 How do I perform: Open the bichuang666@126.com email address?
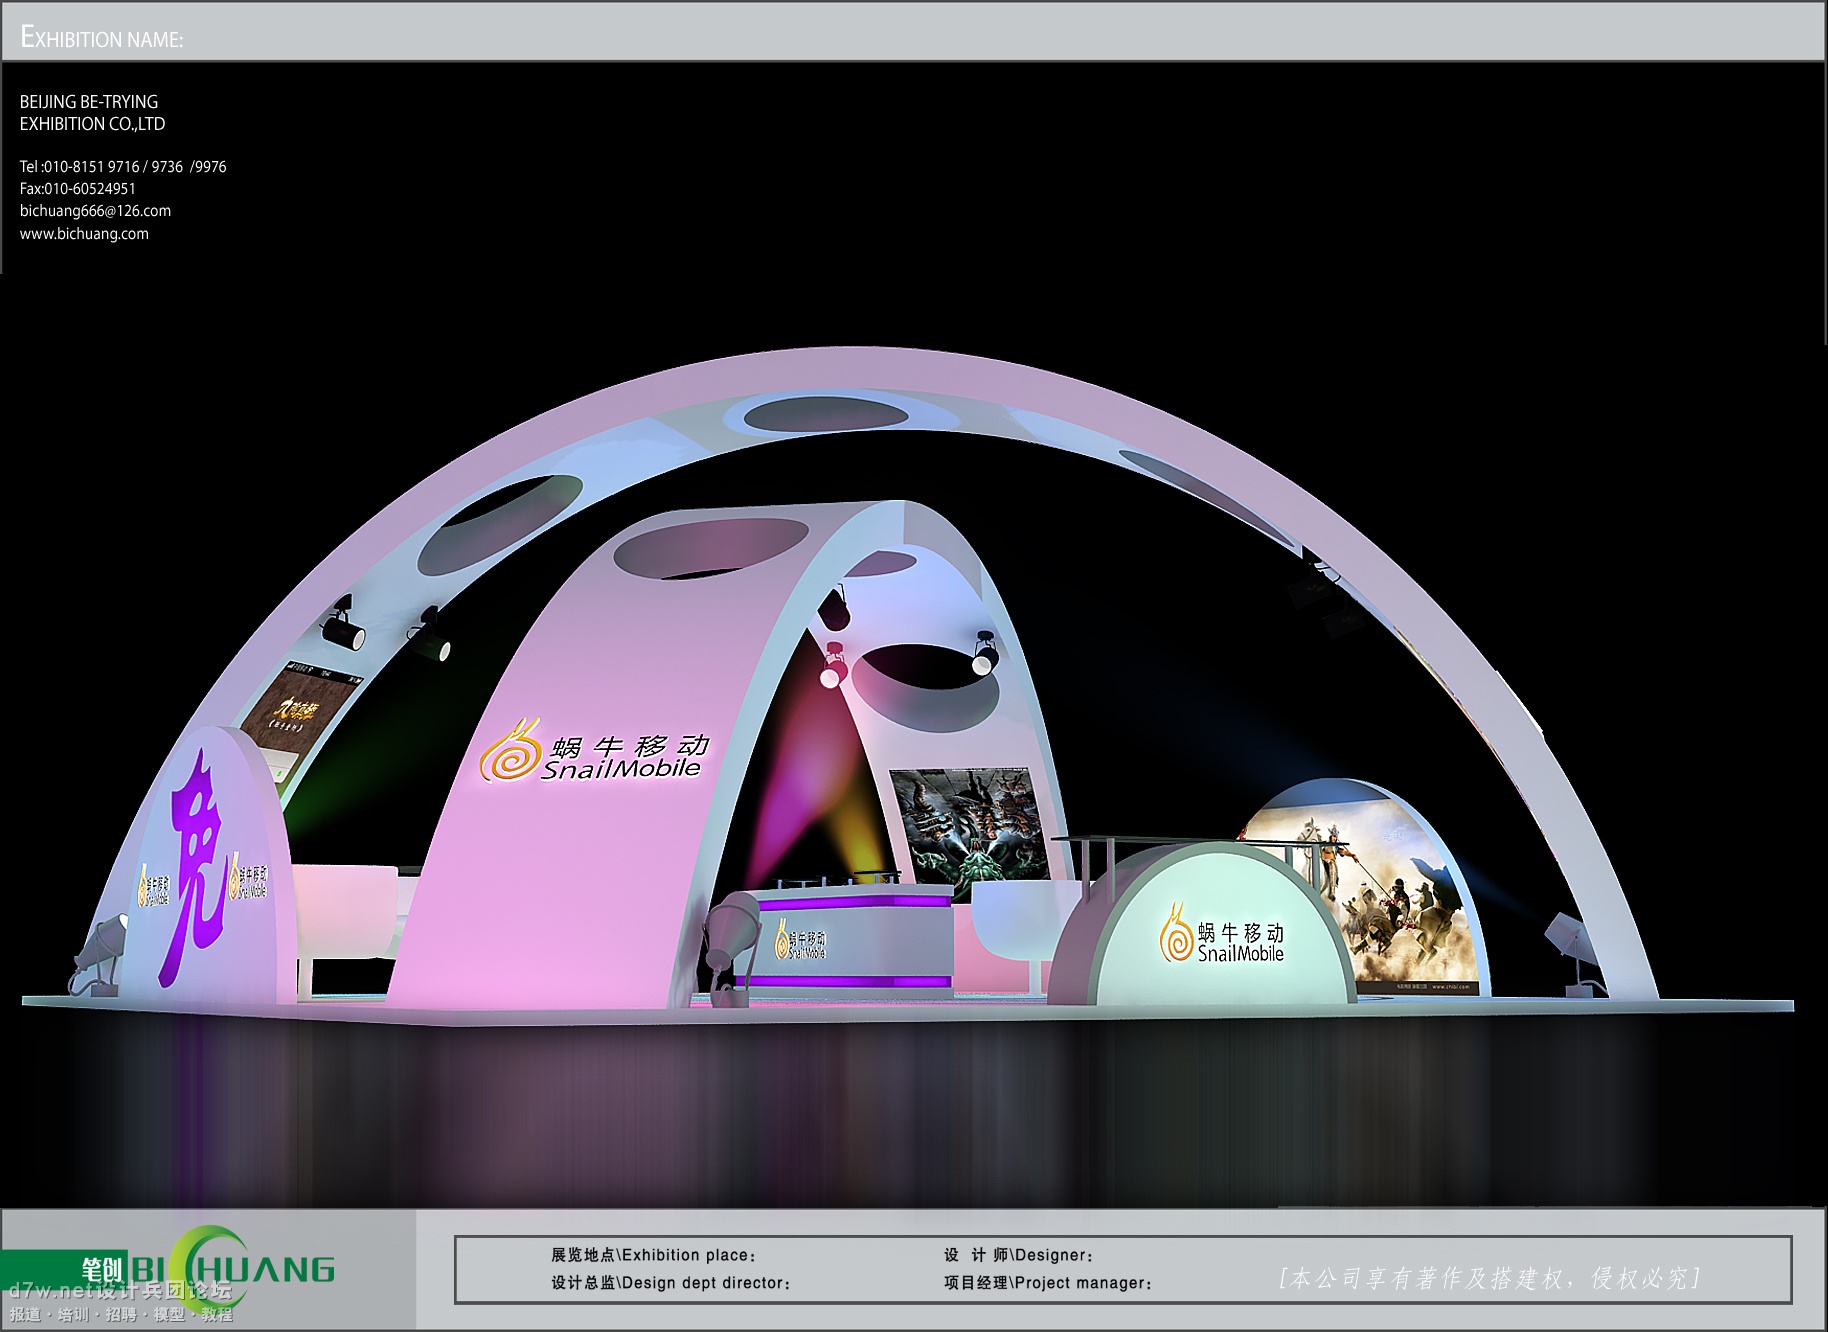pyautogui.click(x=95, y=211)
